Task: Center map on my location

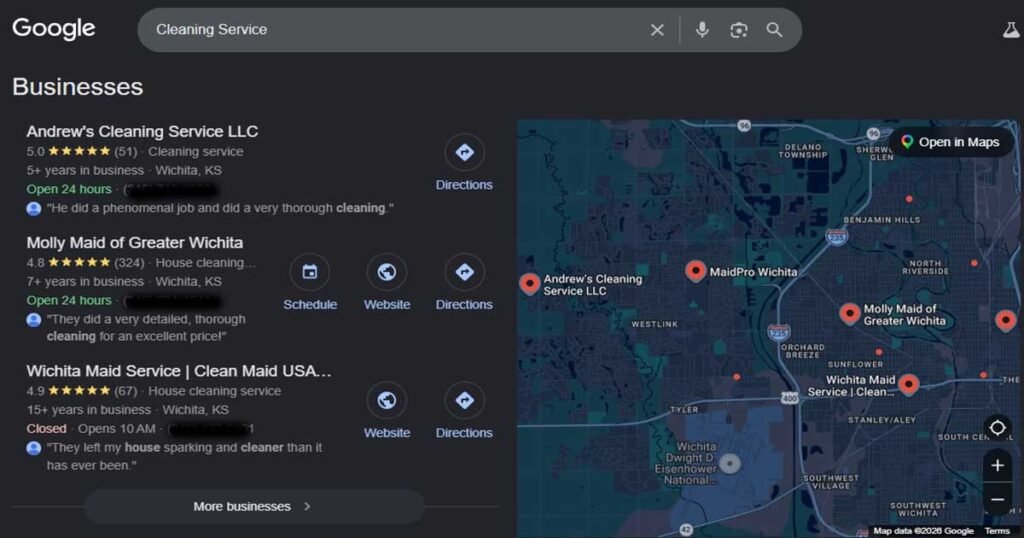Action: (997, 428)
